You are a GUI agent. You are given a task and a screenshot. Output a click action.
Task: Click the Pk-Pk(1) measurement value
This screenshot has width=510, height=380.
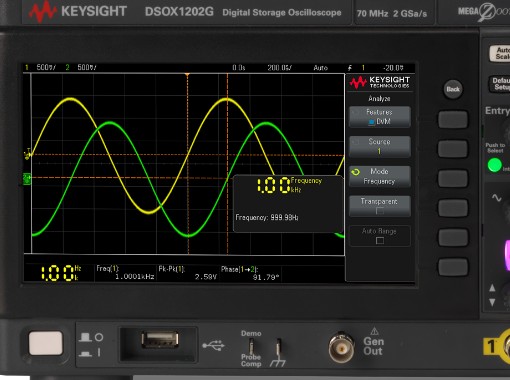pyautogui.click(x=206, y=277)
